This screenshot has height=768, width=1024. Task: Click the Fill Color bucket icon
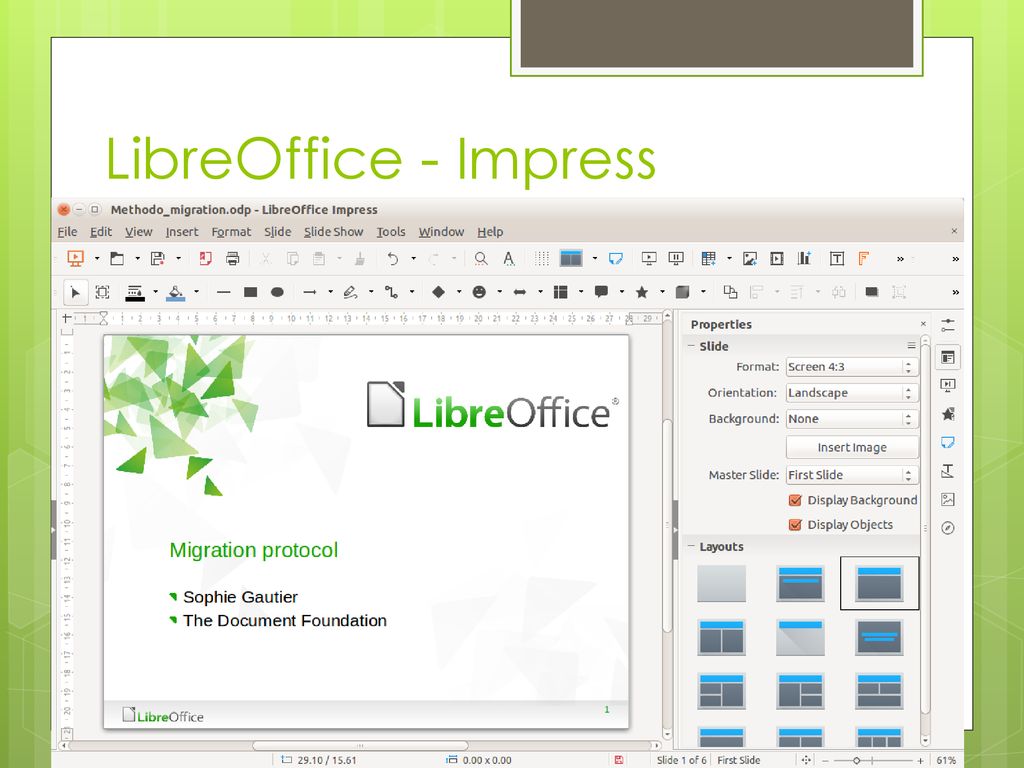coord(175,292)
